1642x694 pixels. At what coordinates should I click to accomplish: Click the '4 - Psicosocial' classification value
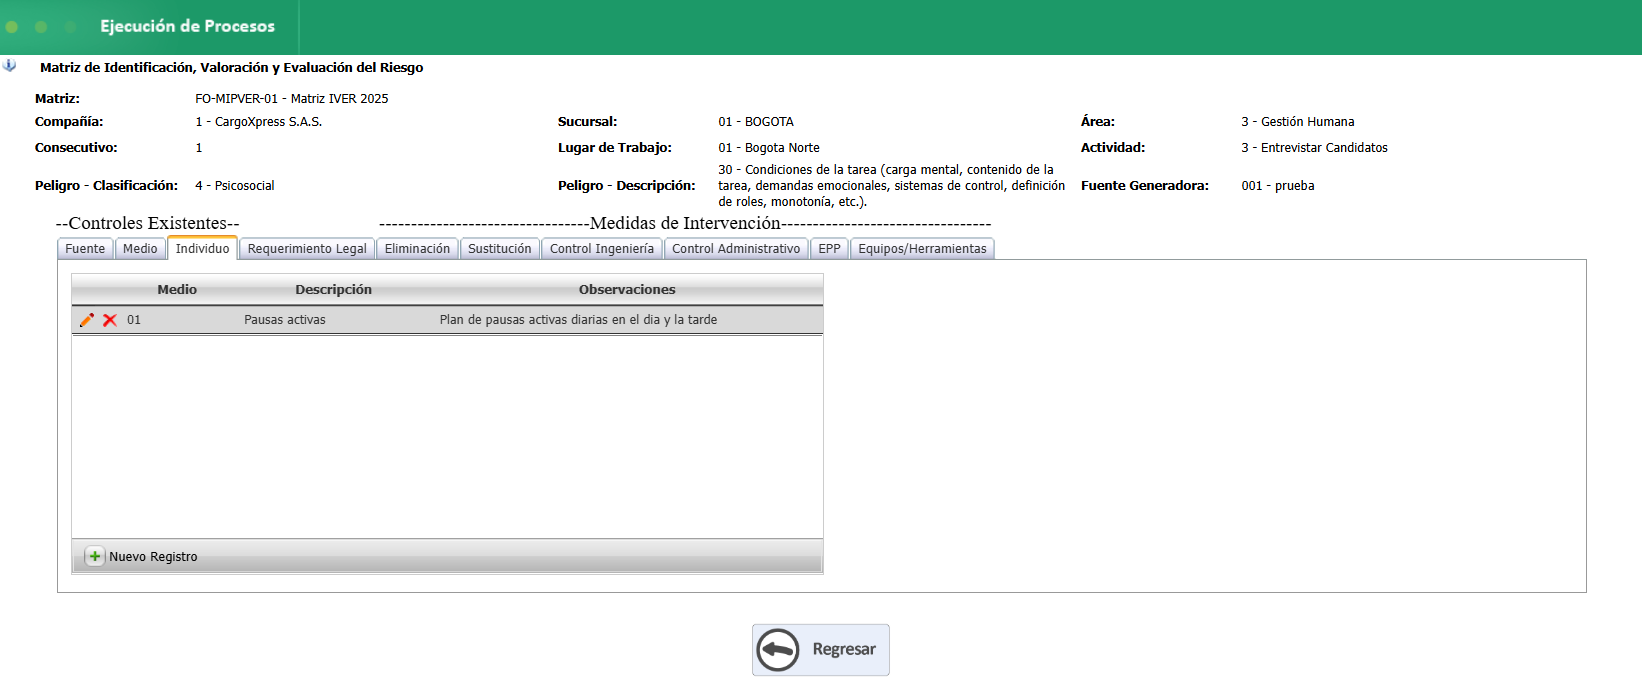click(x=235, y=186)
